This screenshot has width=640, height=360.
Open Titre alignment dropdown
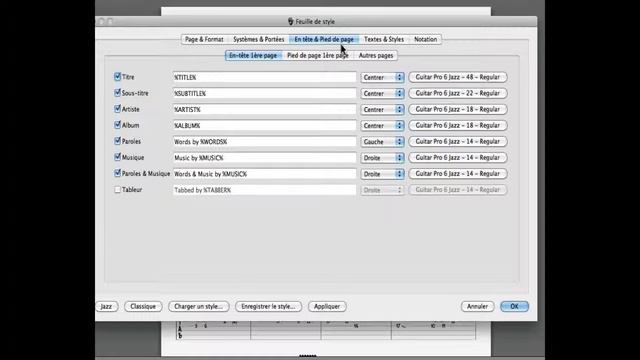click(x=382, y=77)
